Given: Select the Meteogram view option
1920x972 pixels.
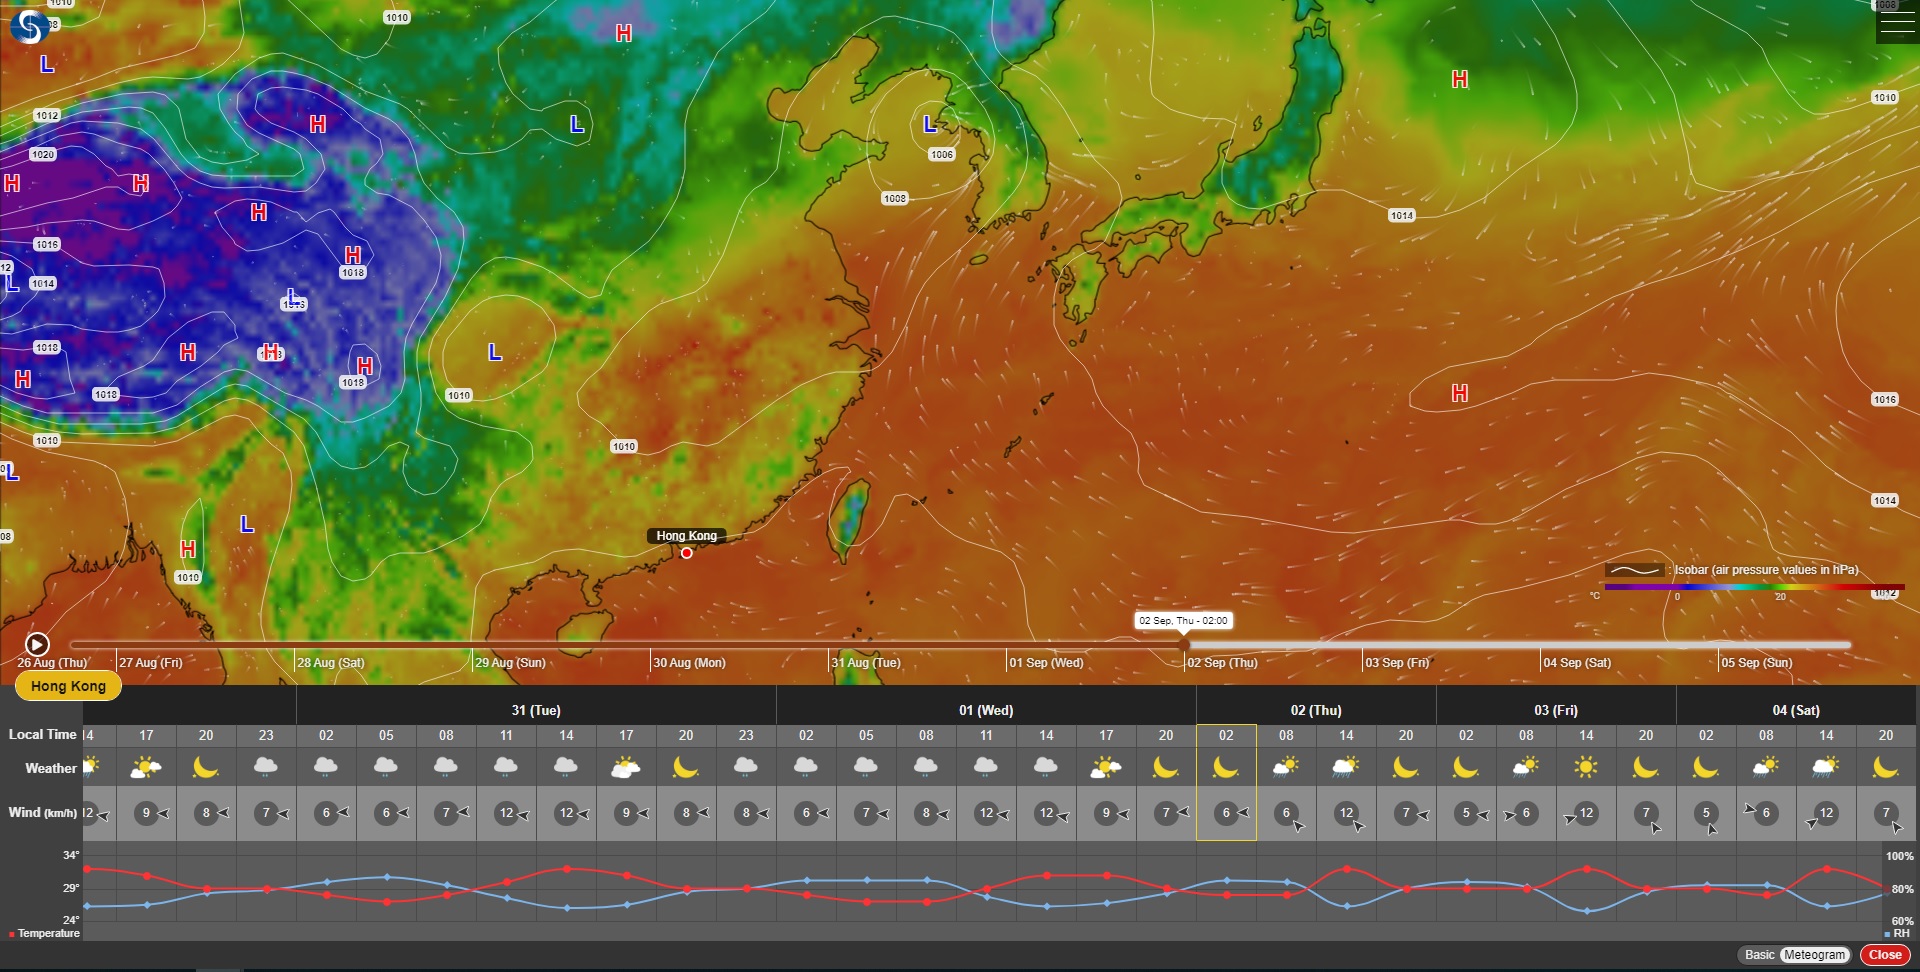Looking at the screenshot, I should tap(1814, 955).
